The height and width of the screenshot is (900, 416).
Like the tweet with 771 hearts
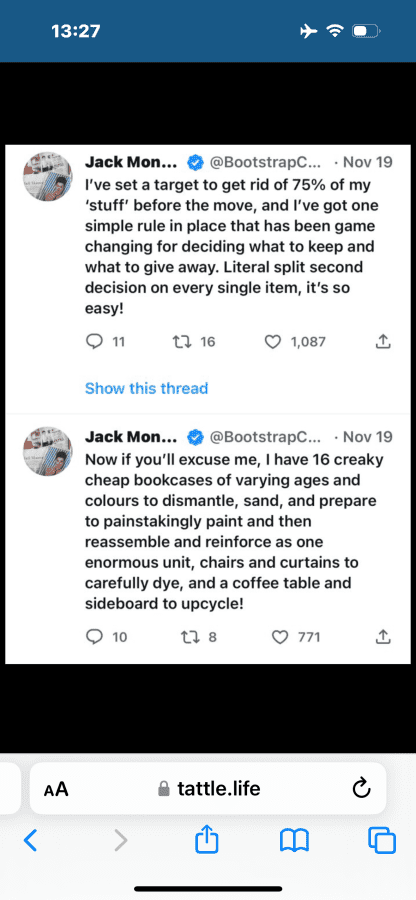[x=279, y=637]
